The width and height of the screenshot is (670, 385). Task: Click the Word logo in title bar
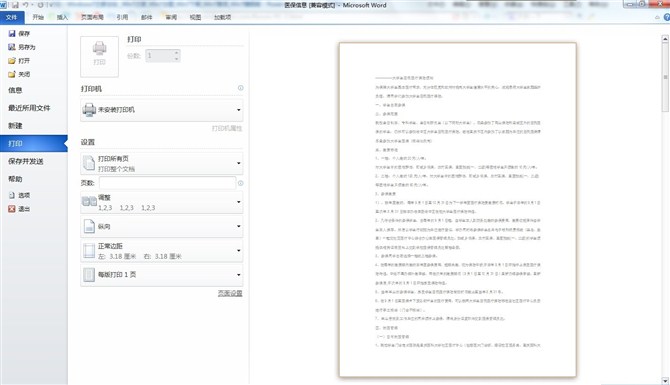click(x=3, y=5)
